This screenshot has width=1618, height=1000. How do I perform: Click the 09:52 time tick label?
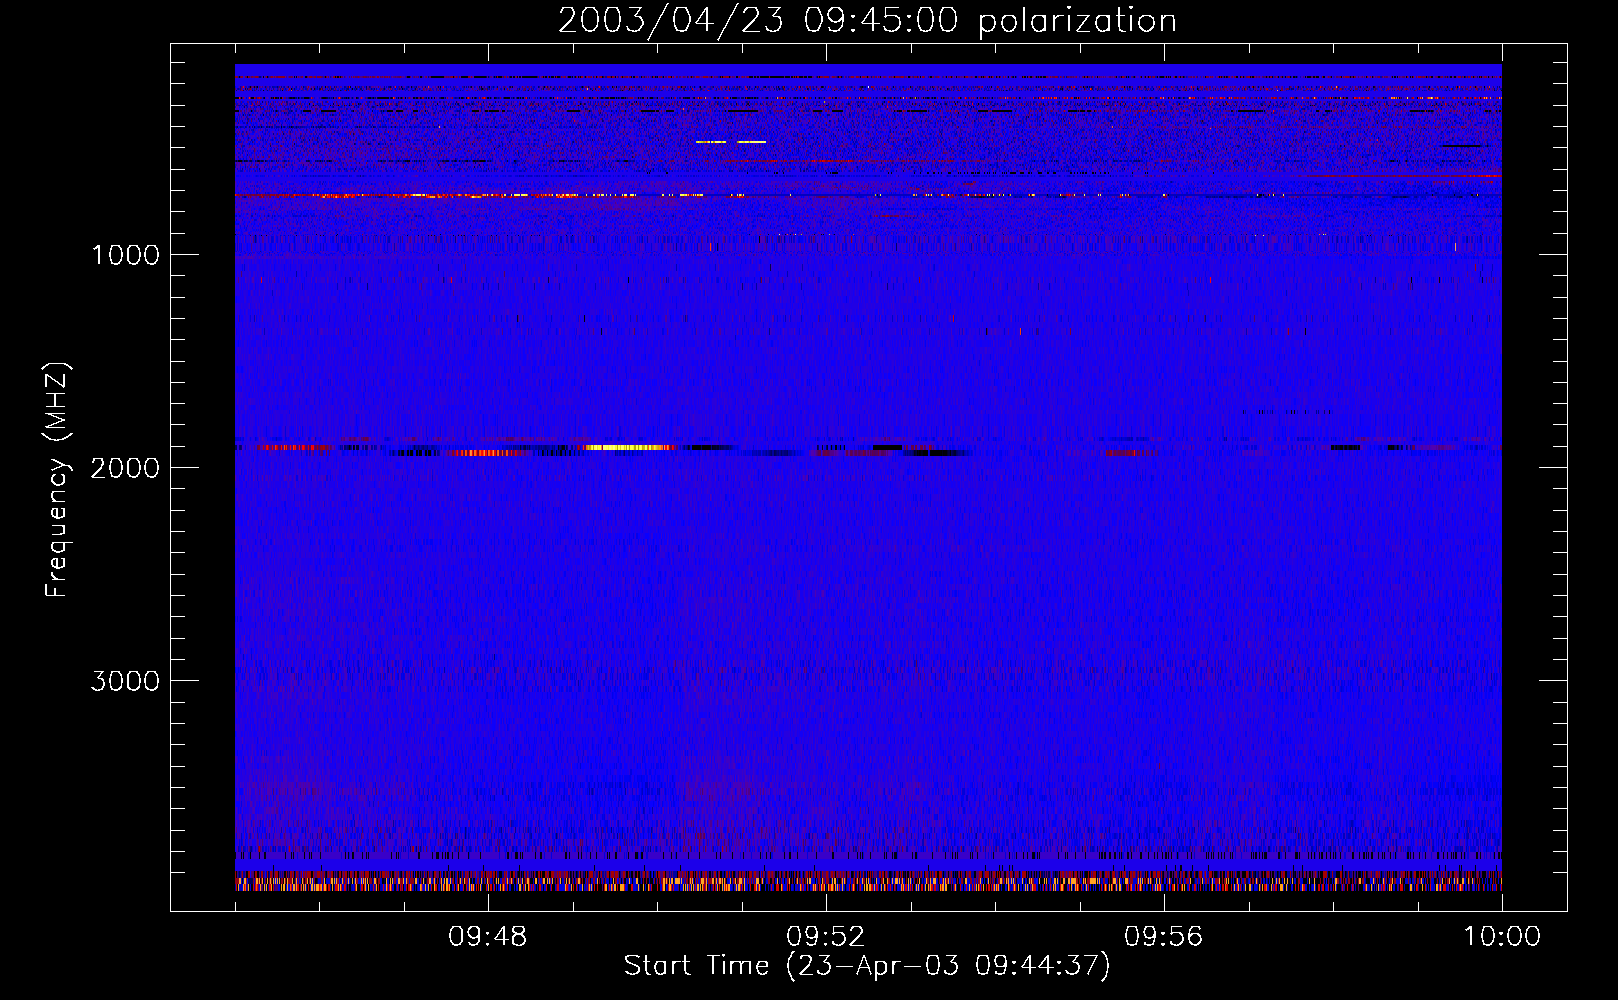[x=825, y=937]
